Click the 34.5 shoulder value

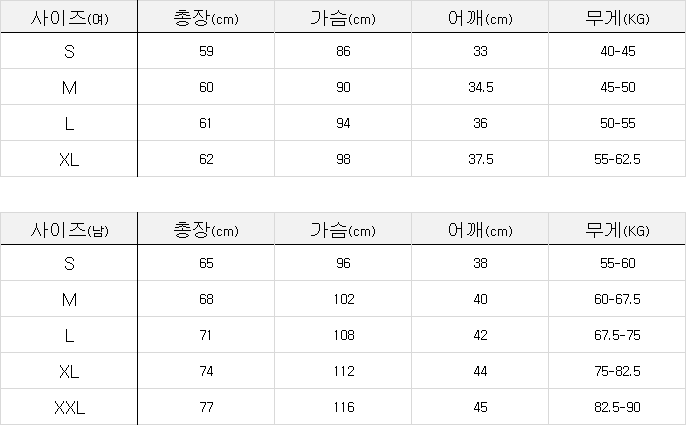[481, 87]
